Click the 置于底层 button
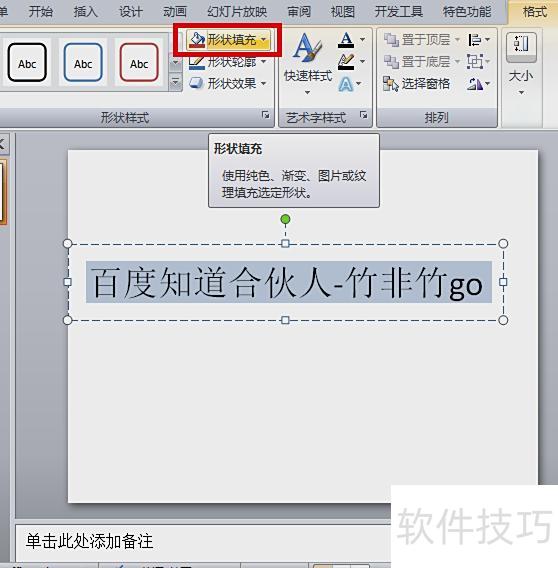 pos(417,62)
